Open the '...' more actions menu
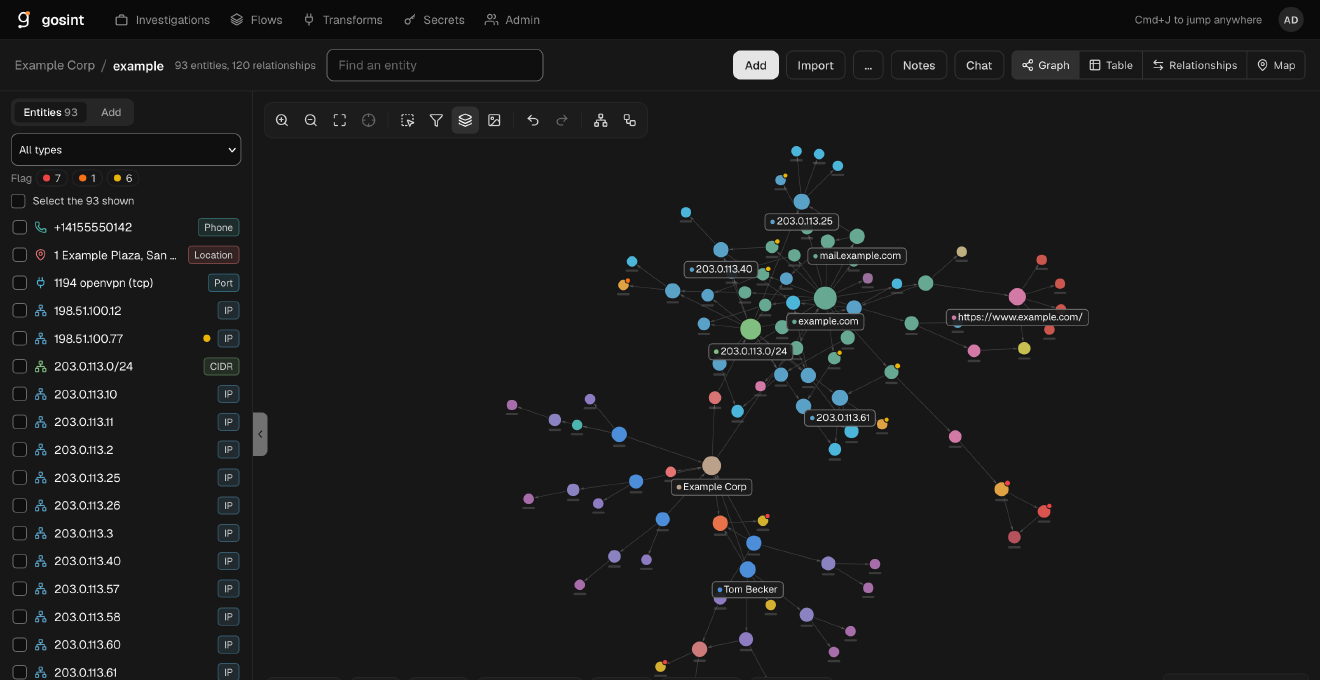 pos(867,65)
